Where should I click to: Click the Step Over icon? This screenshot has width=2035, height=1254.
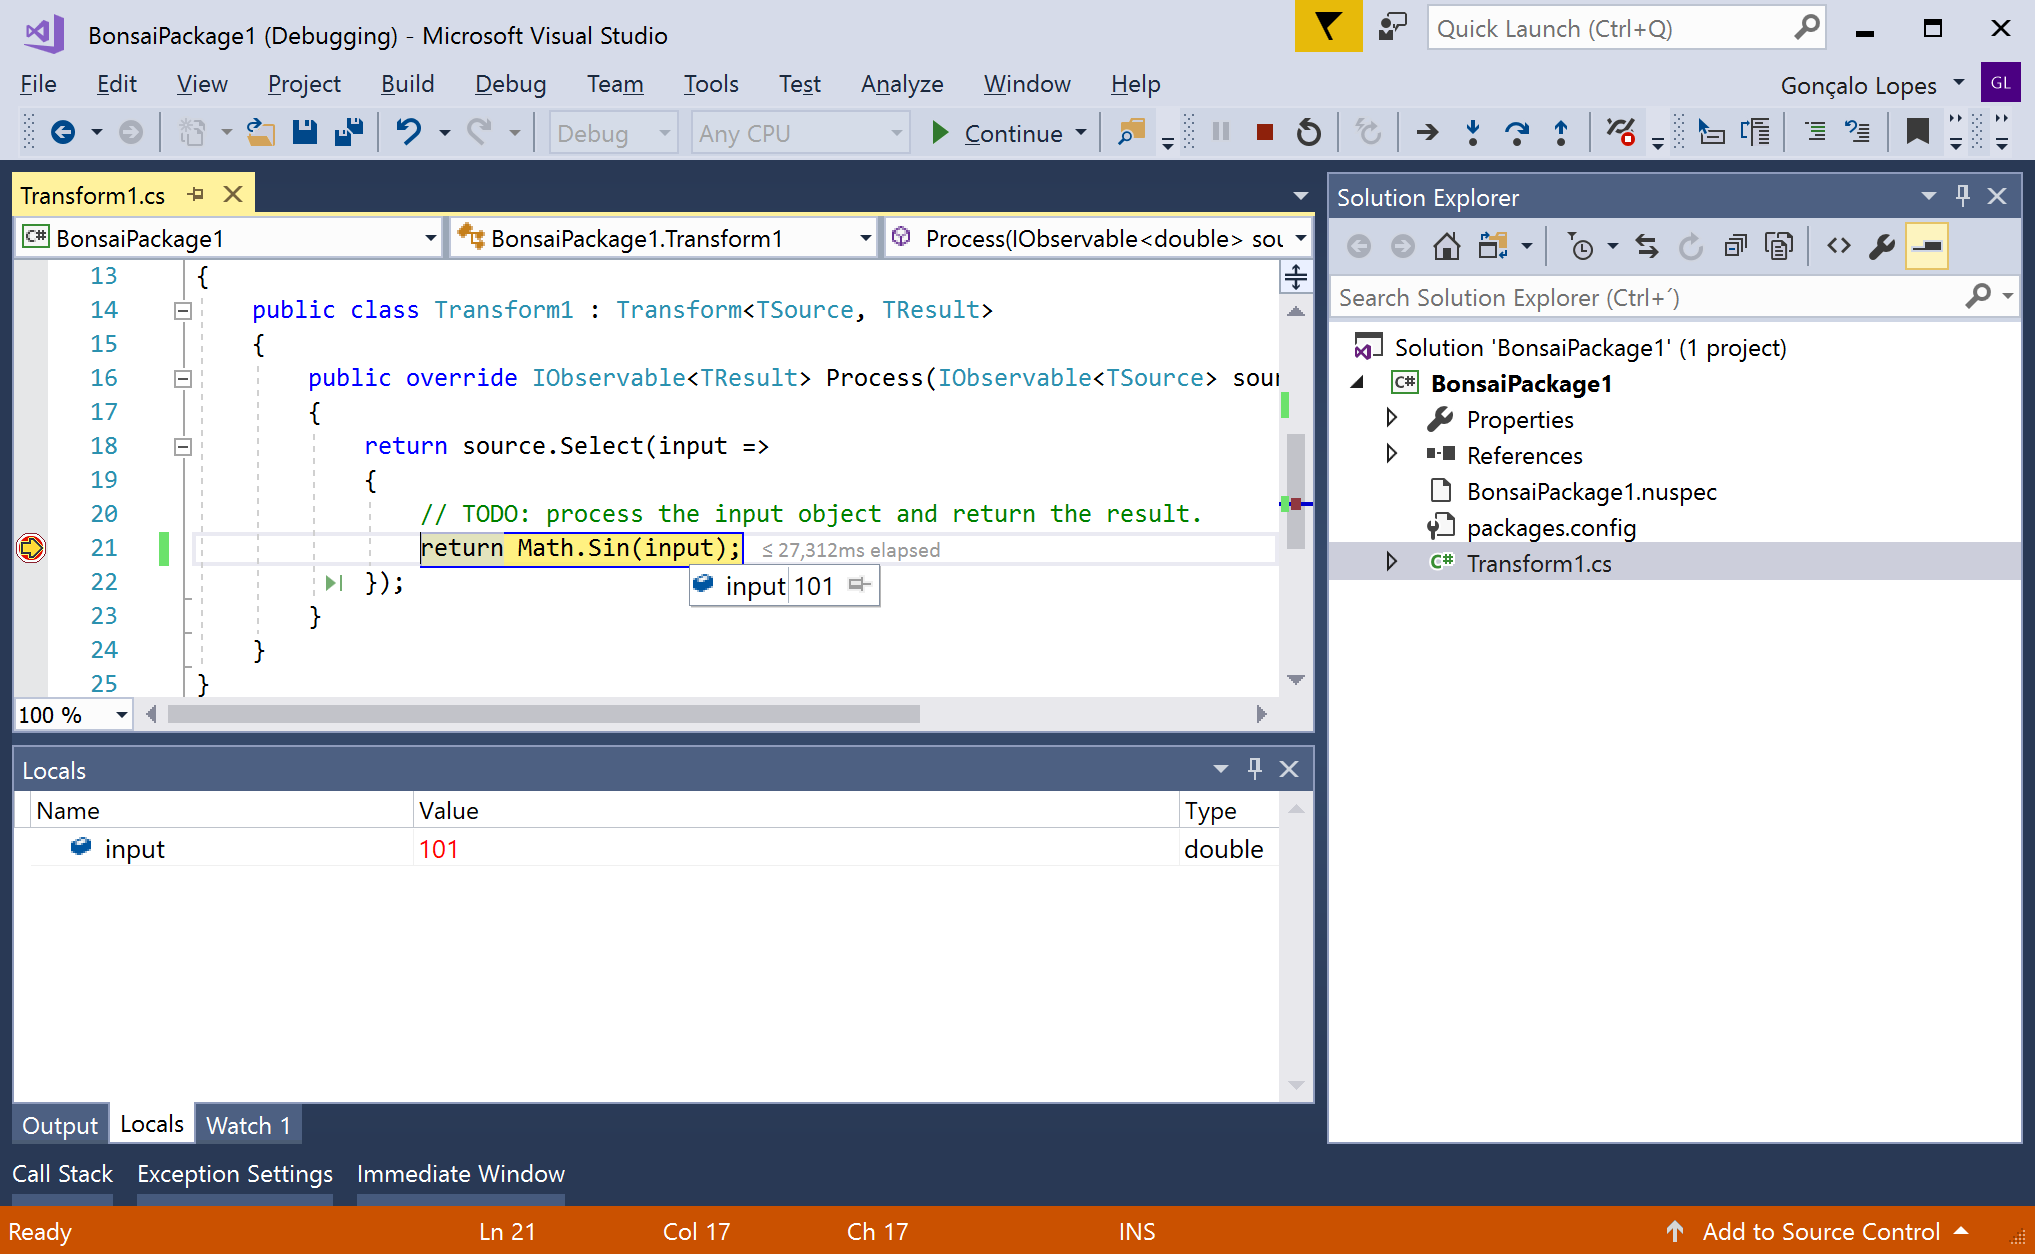coord(1517,132)
